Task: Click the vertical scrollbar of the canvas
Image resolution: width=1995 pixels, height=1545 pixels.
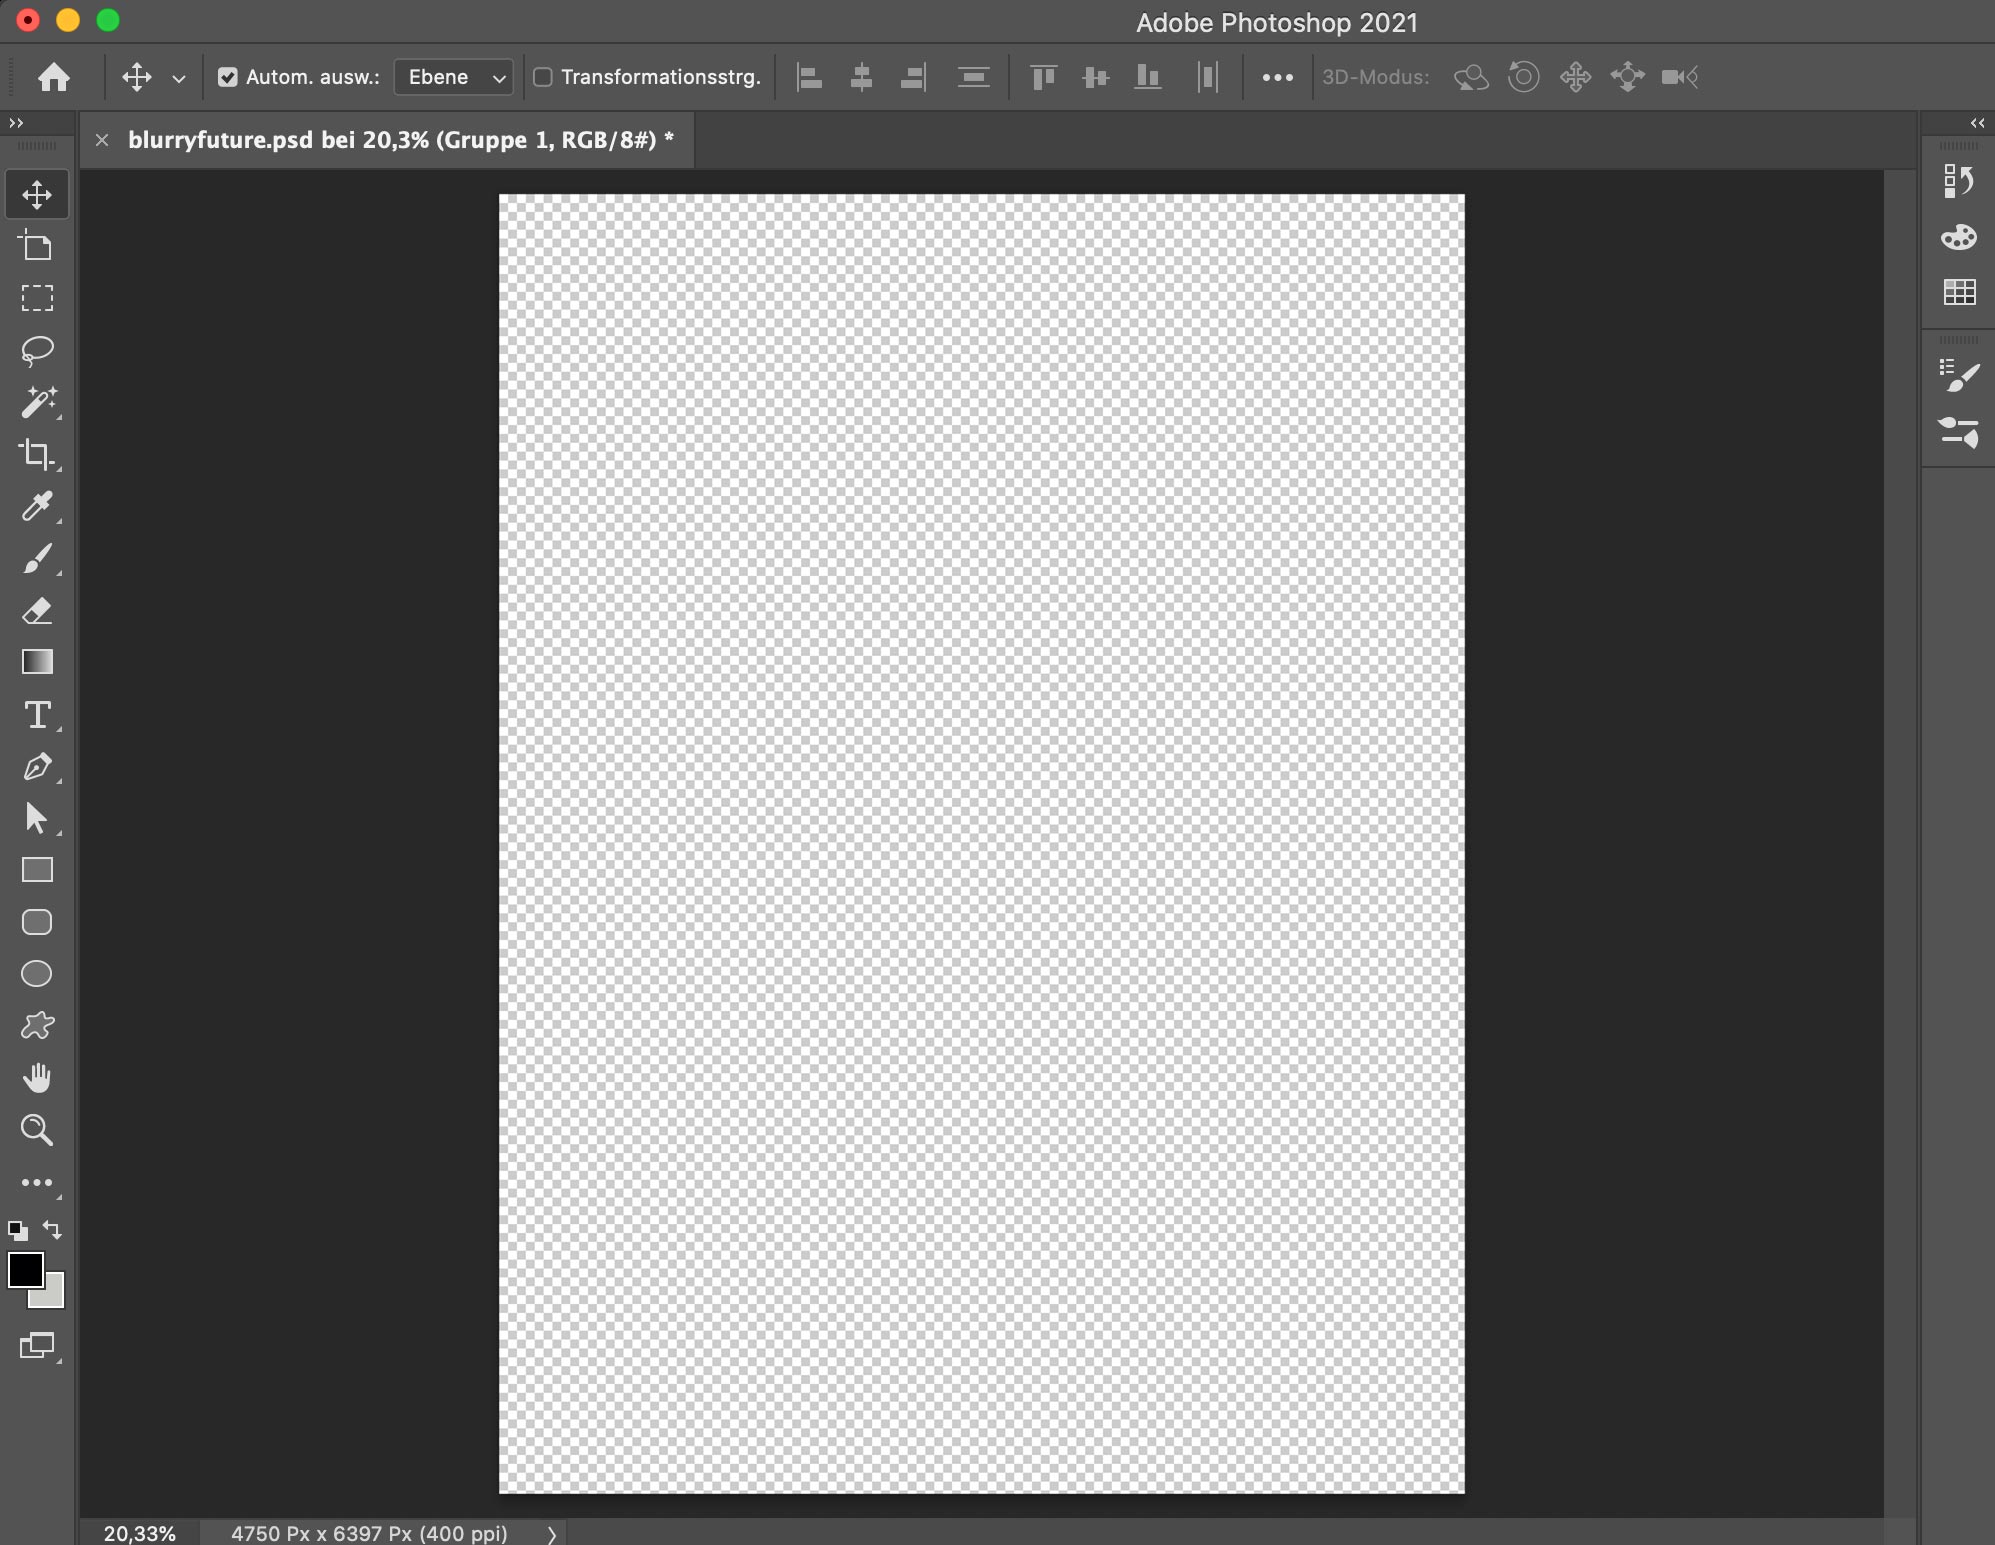Action: (1899, 843)
